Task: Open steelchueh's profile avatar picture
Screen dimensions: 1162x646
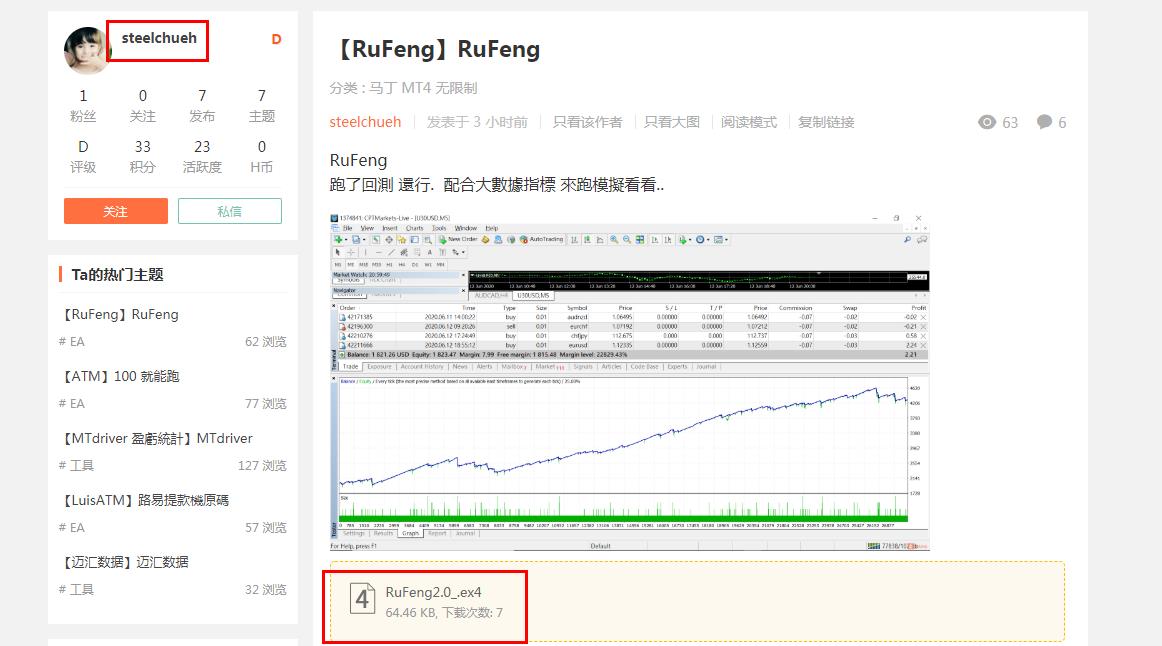Action: [86, 50]
